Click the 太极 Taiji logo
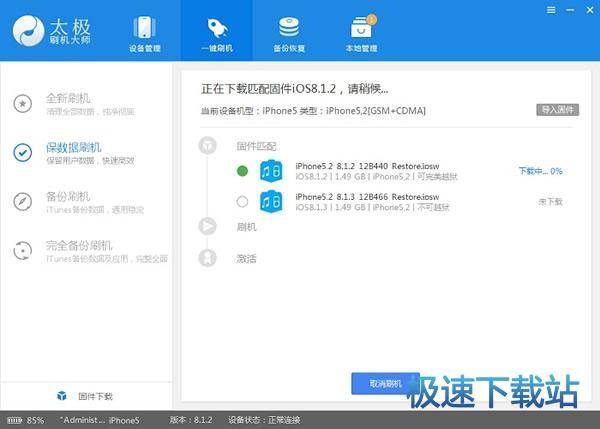600x429 pixels. (52, 31)
